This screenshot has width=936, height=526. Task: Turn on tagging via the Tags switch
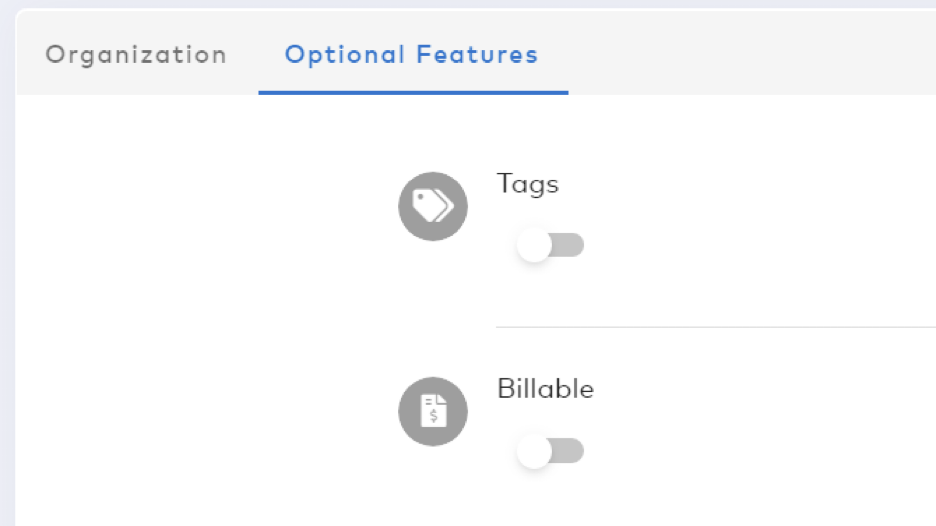click(550, 245)
